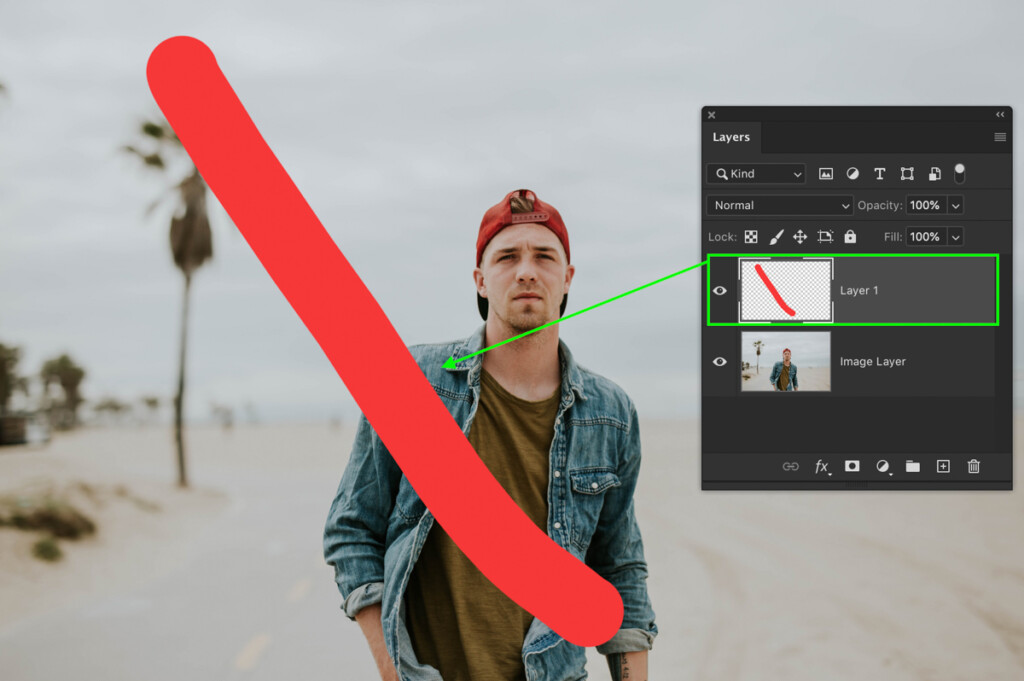The width and height of the screenshot is (1024, 681).
Task: Create new layer plus icon
Action: (x=943, y=466)
